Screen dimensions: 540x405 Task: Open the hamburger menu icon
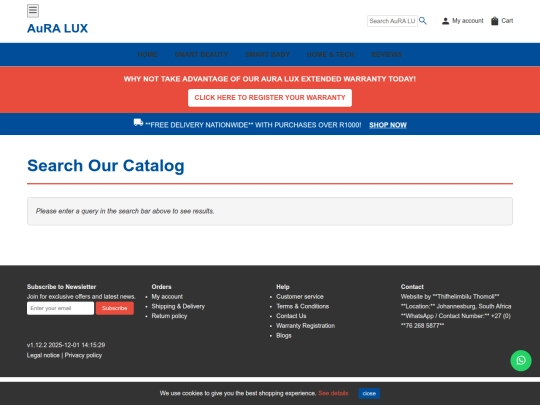click(33, 11)
